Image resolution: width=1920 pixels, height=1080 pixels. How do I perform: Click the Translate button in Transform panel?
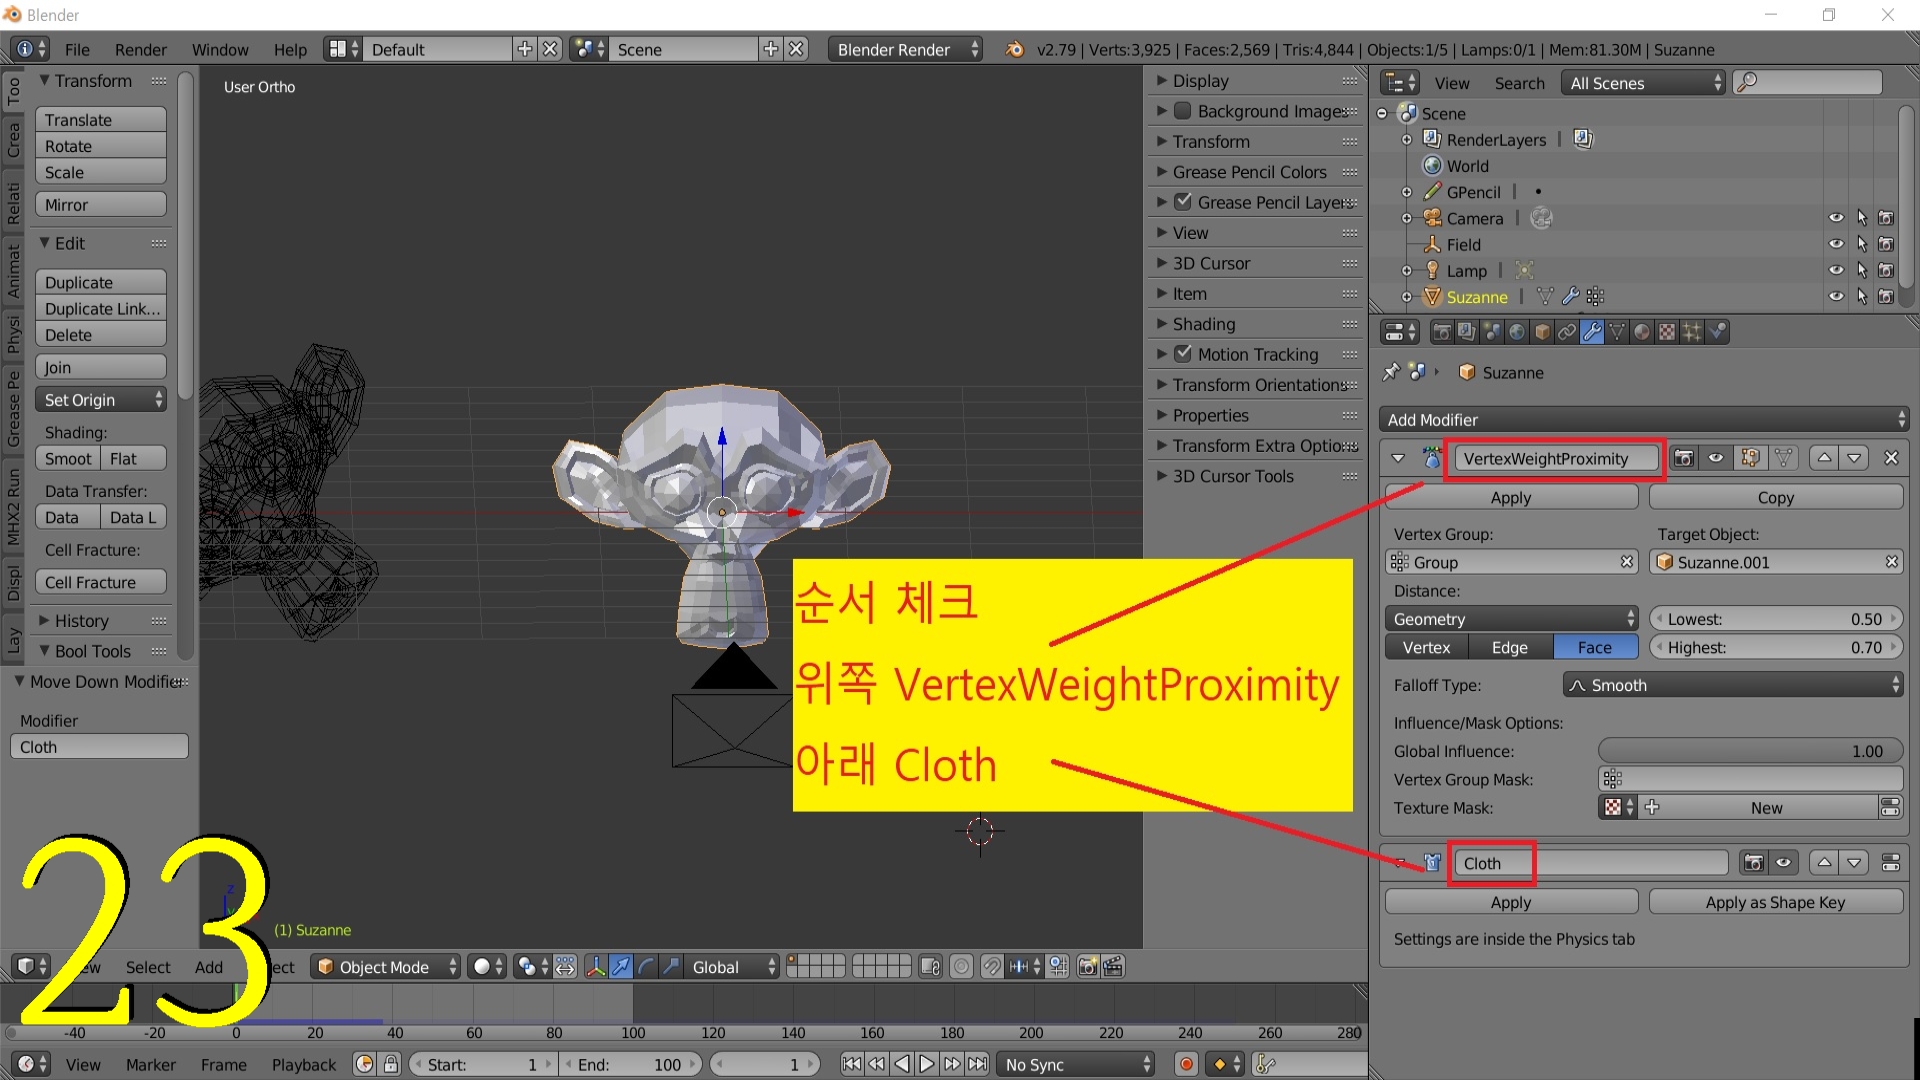100,119
